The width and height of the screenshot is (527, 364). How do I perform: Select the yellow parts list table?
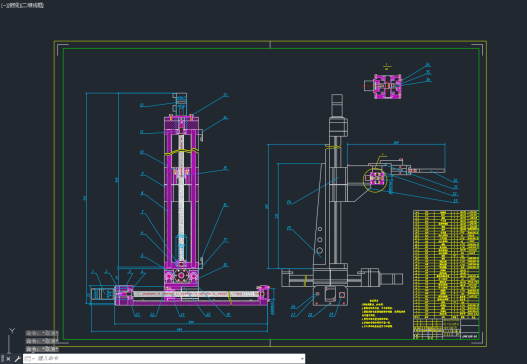[x=446, y=264]
